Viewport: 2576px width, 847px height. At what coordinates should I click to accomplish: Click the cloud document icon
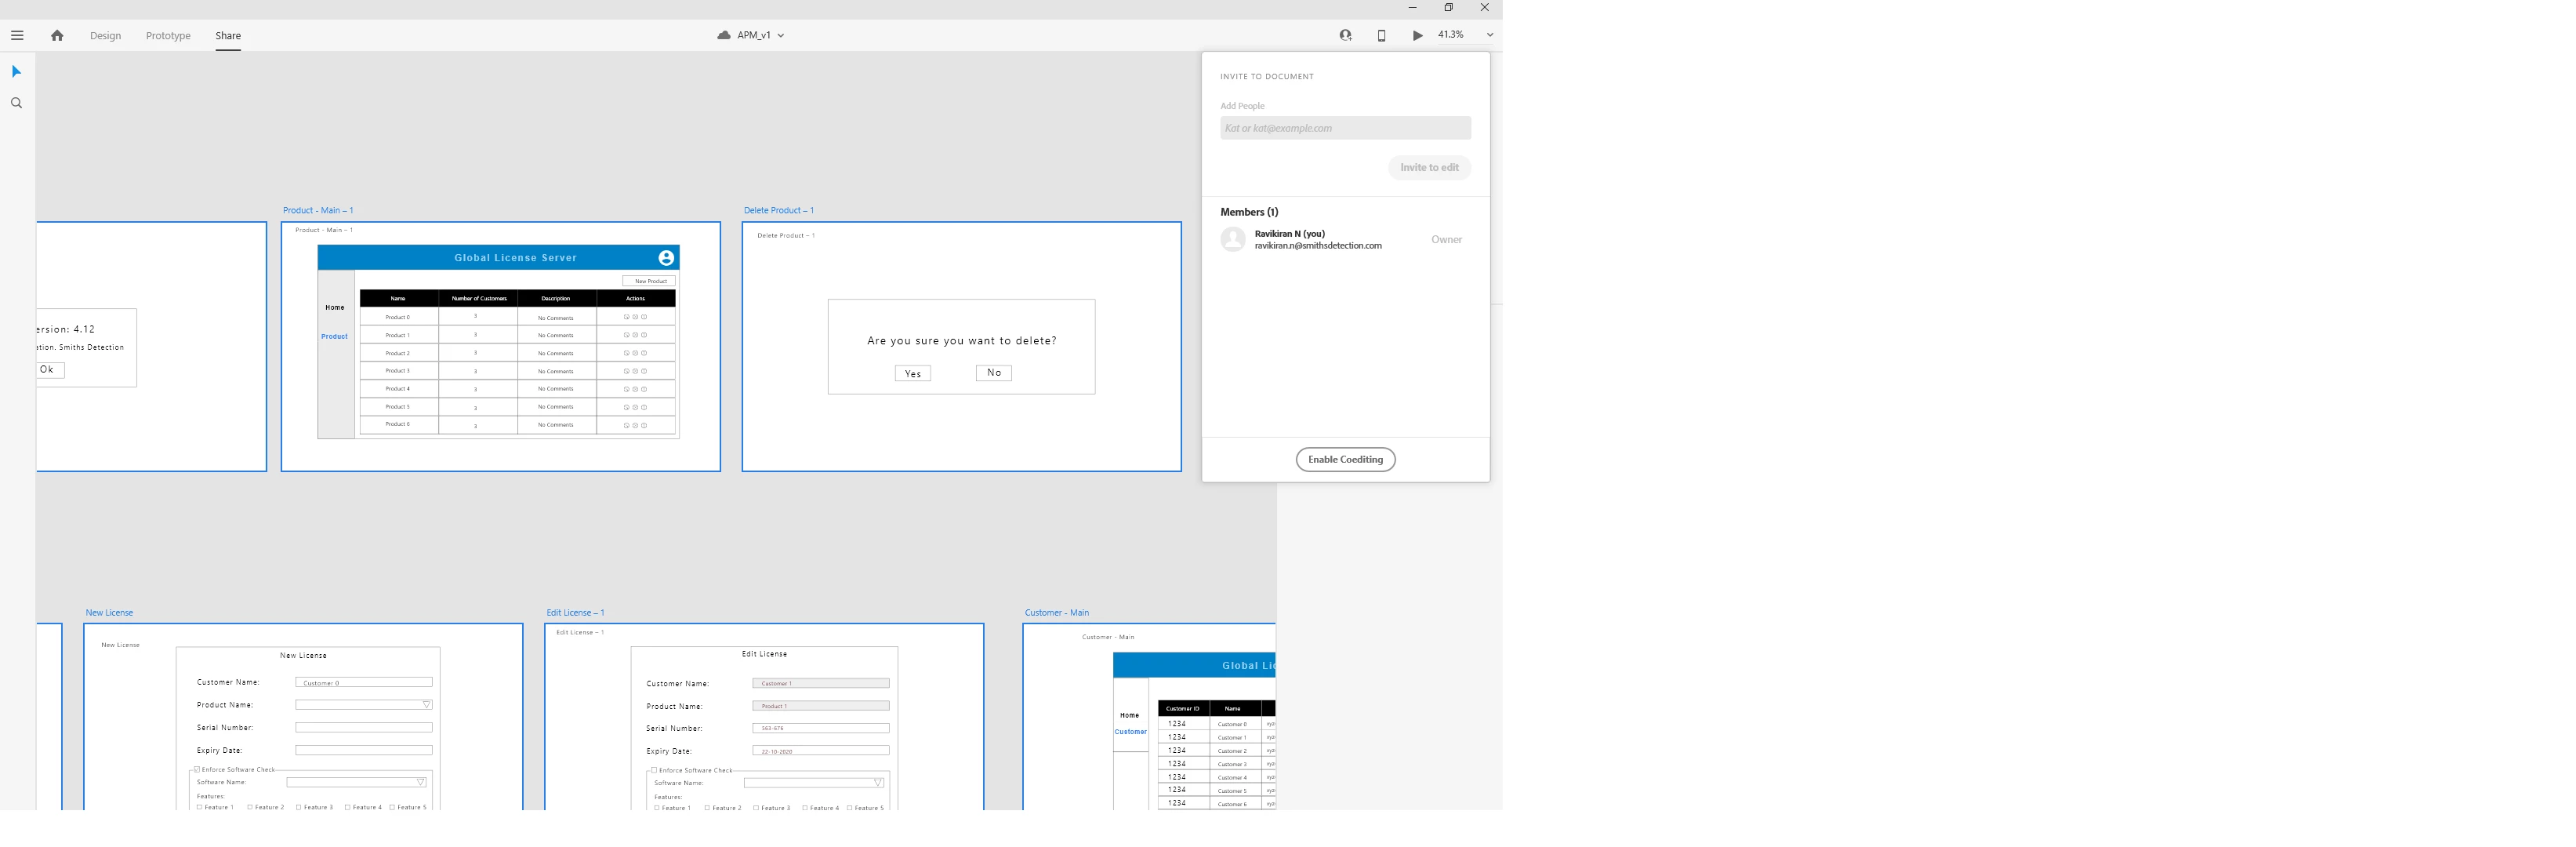[724, 35]
